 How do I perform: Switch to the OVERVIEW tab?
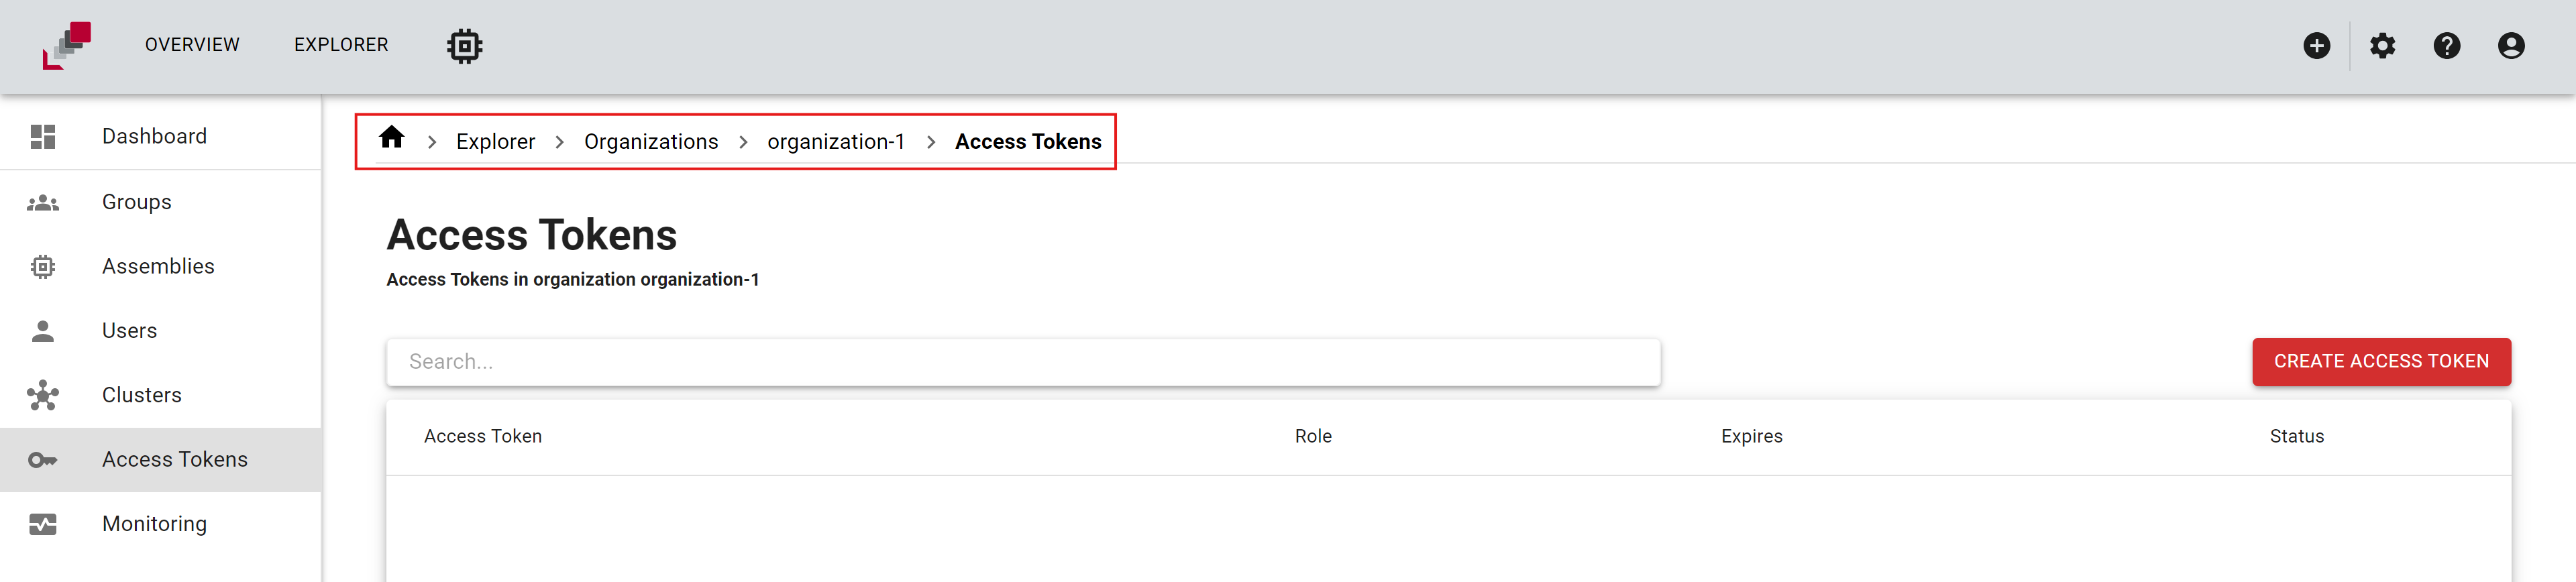click(192, 45)
